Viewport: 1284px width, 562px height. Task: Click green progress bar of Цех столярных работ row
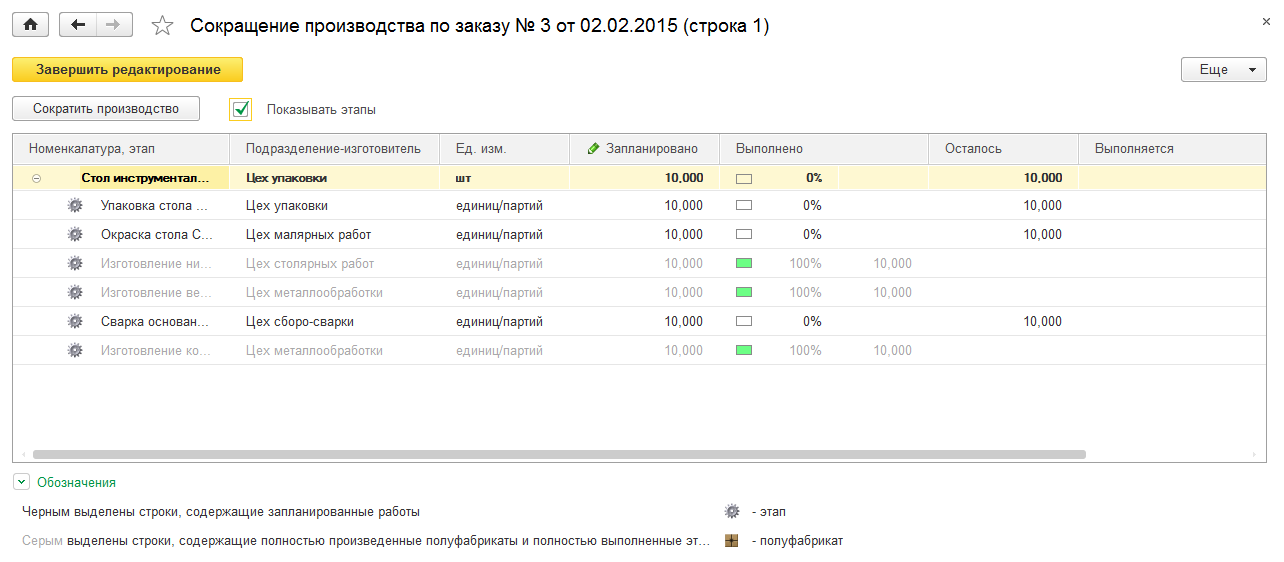[743, 264]
